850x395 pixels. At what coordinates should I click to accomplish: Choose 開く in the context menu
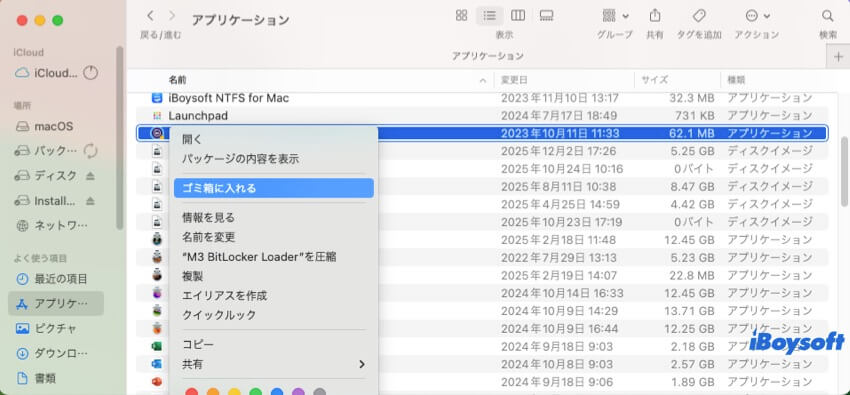[274, 139]
